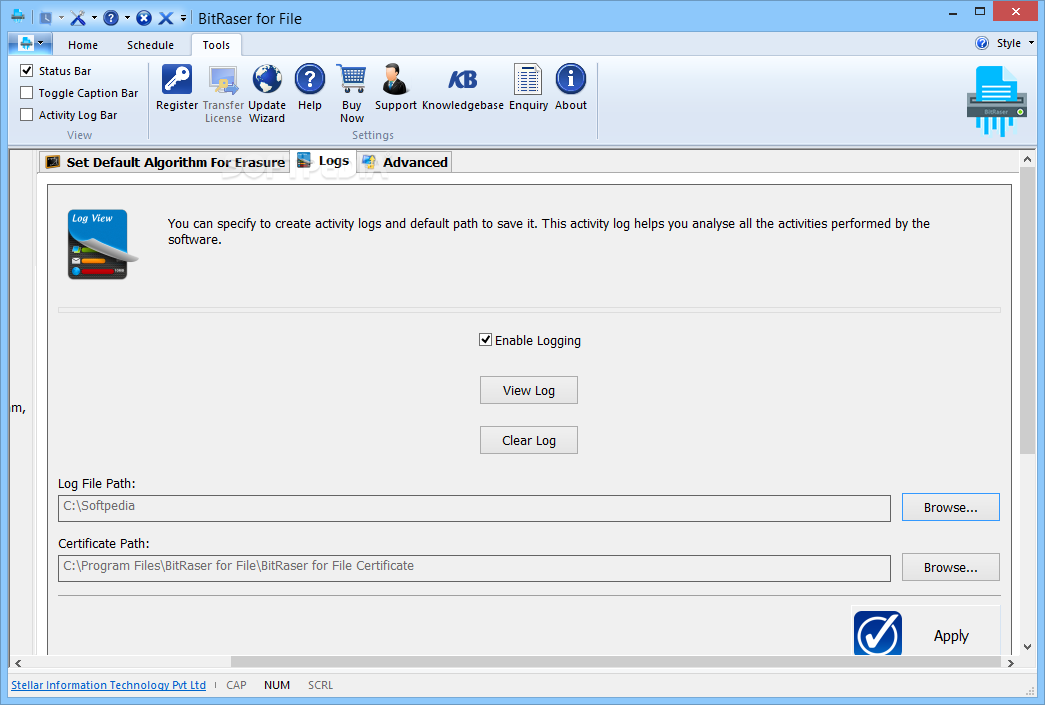Image resolution: width=1045 pixels, height=705 pixels.
Task: Expand the help icon dropdown arrow
Action: pyautogui.click(x=127, y=18)
